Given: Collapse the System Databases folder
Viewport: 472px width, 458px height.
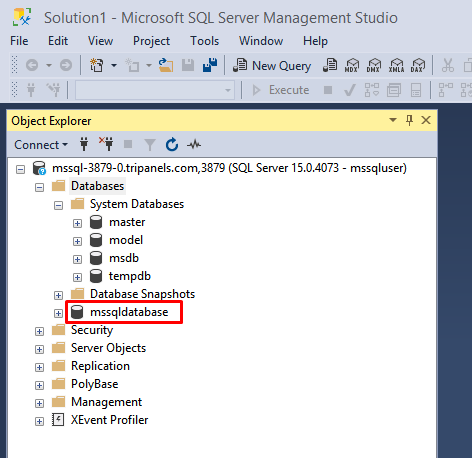Looking at the screenshot, I should point(58,205).
